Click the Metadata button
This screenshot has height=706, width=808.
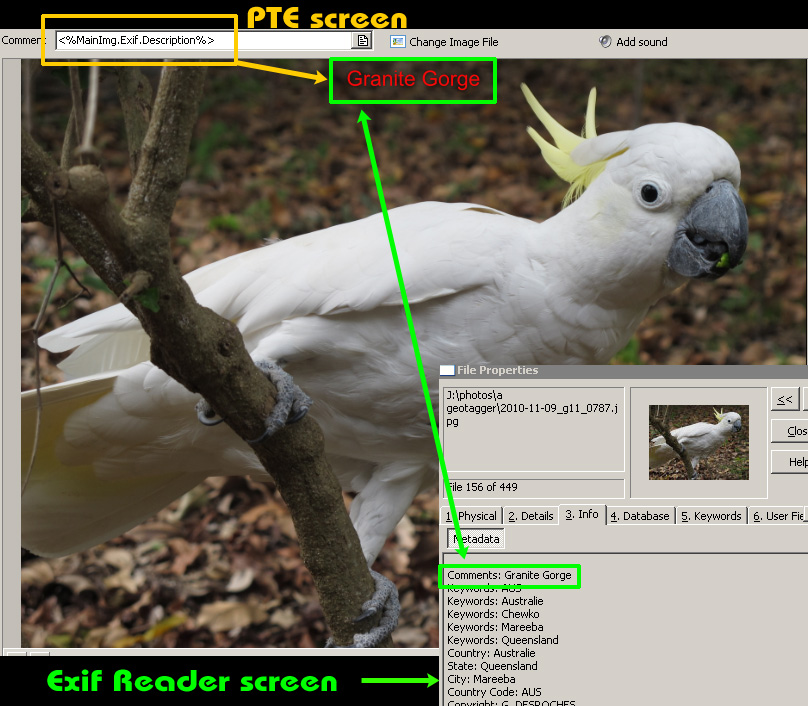(476, 539)
